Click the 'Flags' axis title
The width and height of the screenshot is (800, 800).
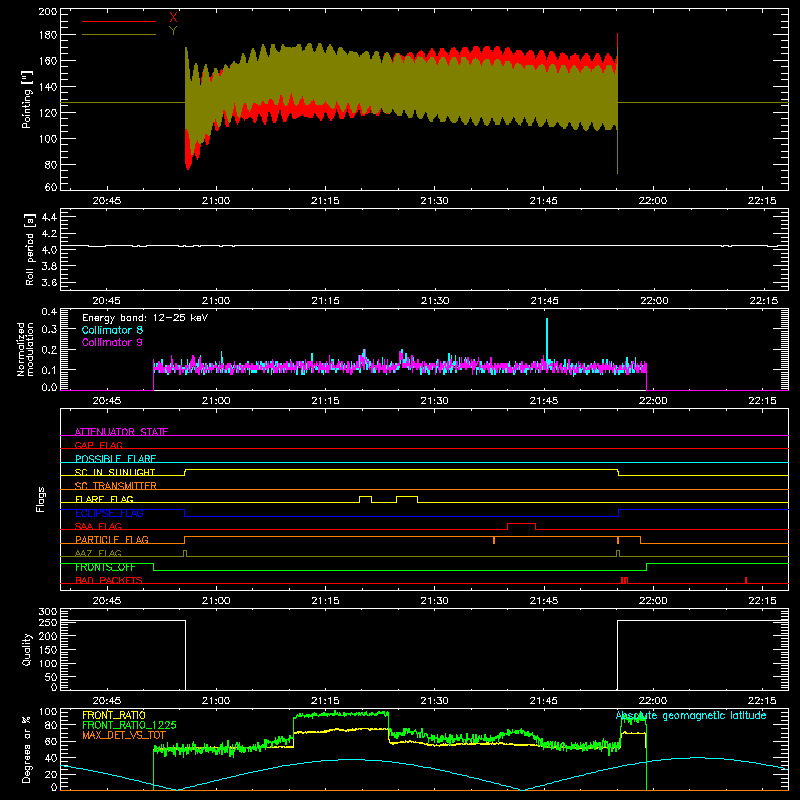tap(40, 499)
